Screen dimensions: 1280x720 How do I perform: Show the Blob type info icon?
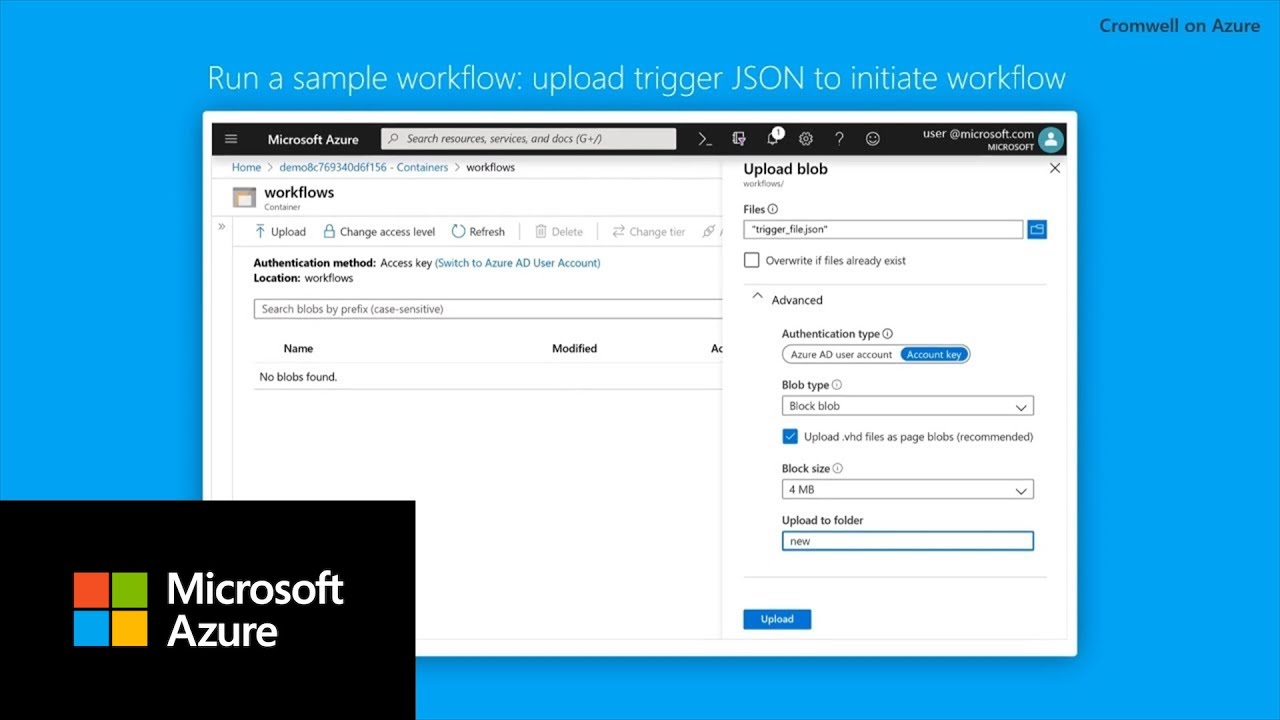pos(837,385)
